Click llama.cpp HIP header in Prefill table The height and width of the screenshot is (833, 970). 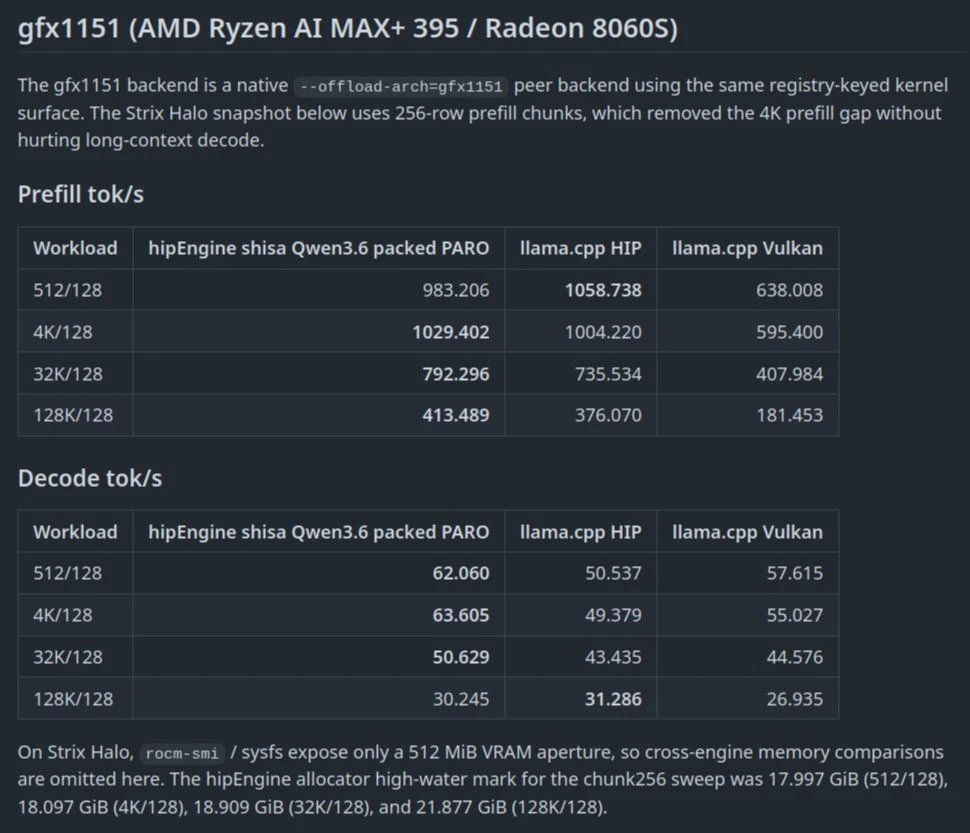[580, 248]
